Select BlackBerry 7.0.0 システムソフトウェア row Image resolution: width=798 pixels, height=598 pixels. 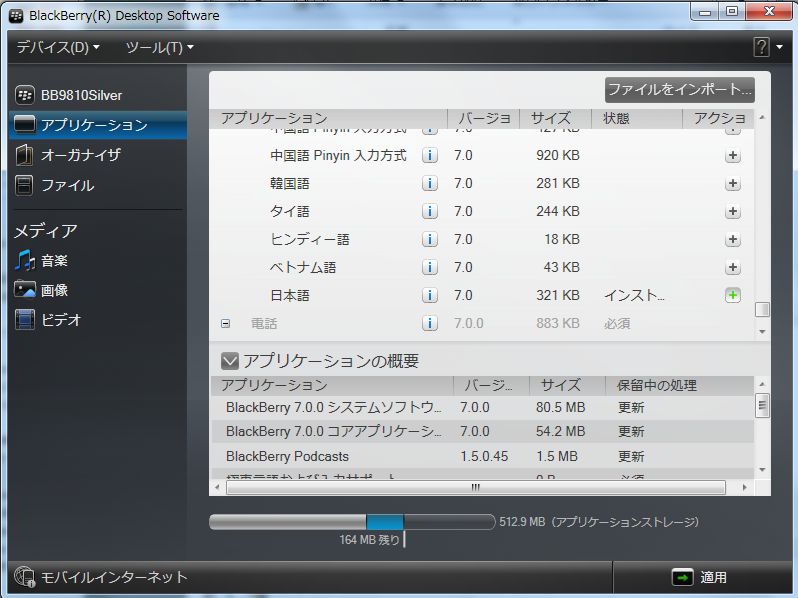[482, 408]
